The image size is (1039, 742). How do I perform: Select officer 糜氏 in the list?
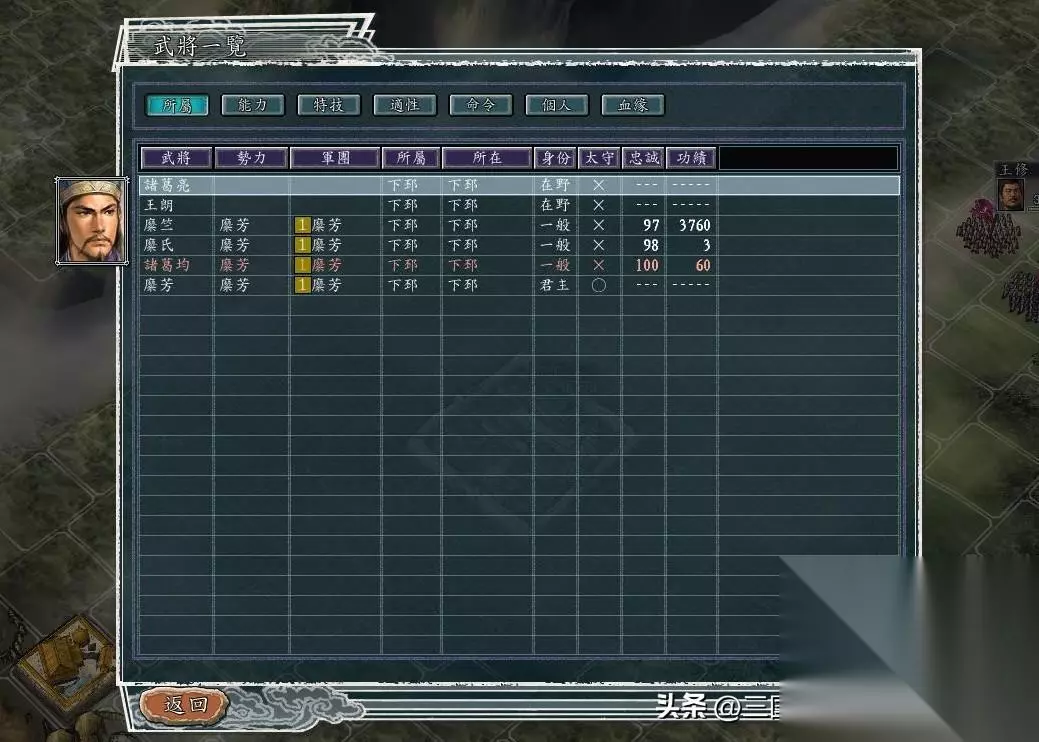pos(520,244)
